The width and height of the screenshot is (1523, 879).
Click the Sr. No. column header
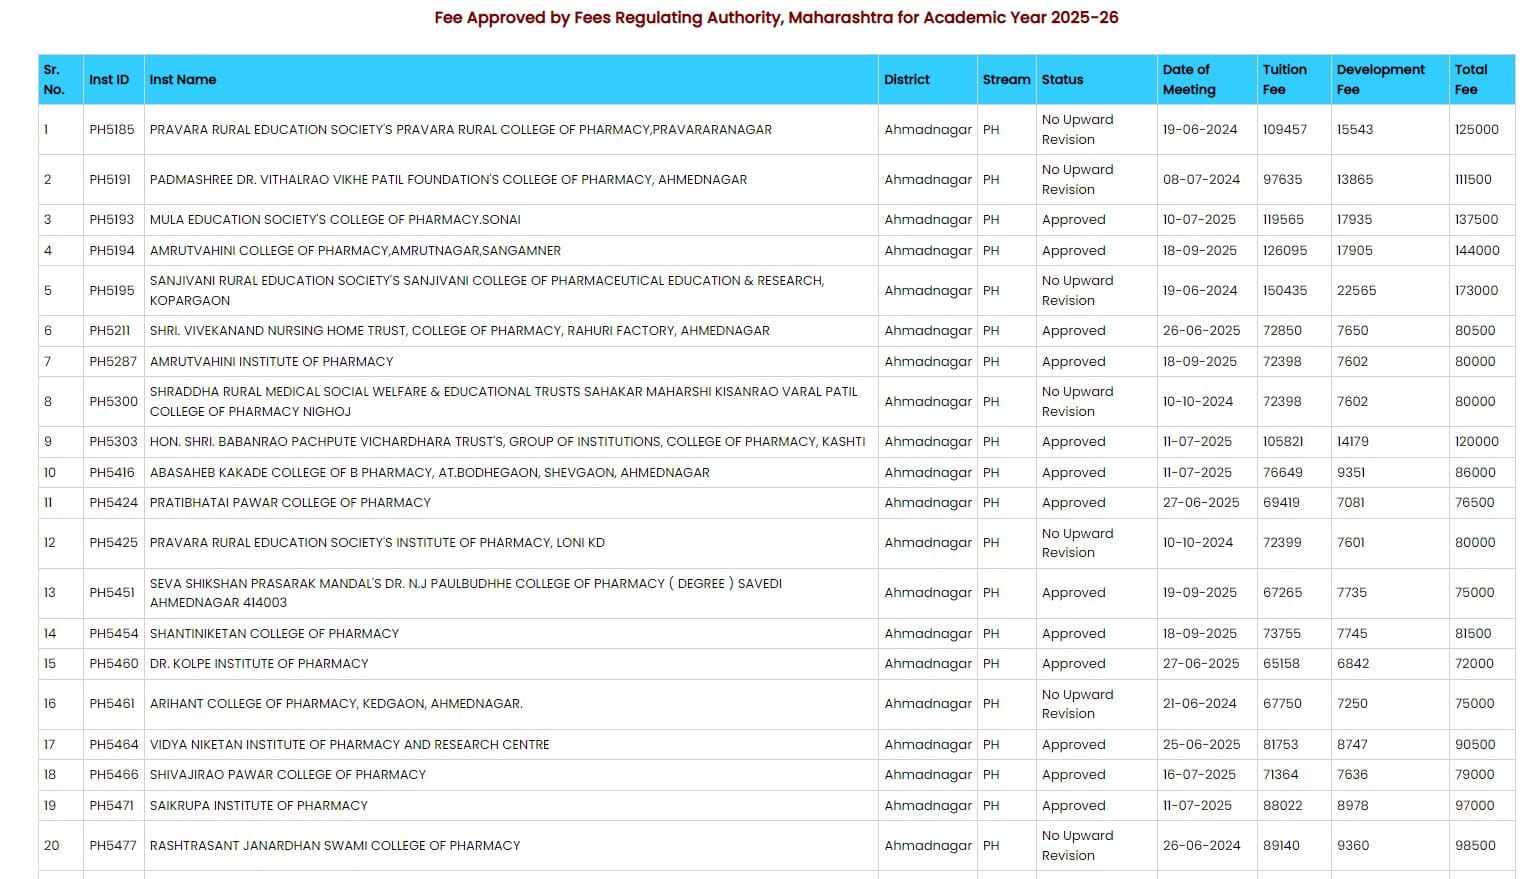[x=54, y=80]
